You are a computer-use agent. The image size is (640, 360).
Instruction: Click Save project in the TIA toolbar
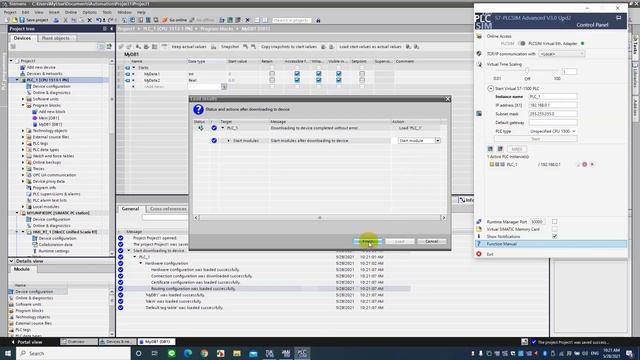pyautogui.click(x=34, y=20)
